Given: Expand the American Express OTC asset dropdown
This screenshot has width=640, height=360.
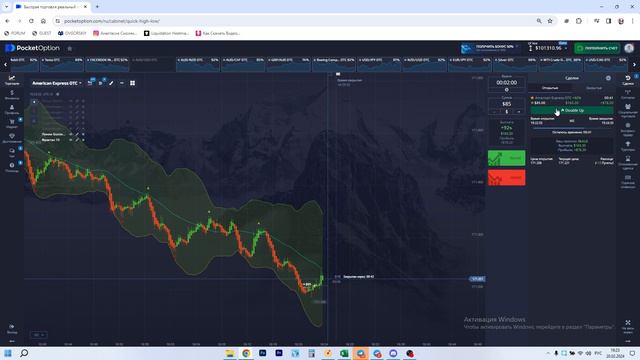Looking at the screenshot, I should 57,83.
